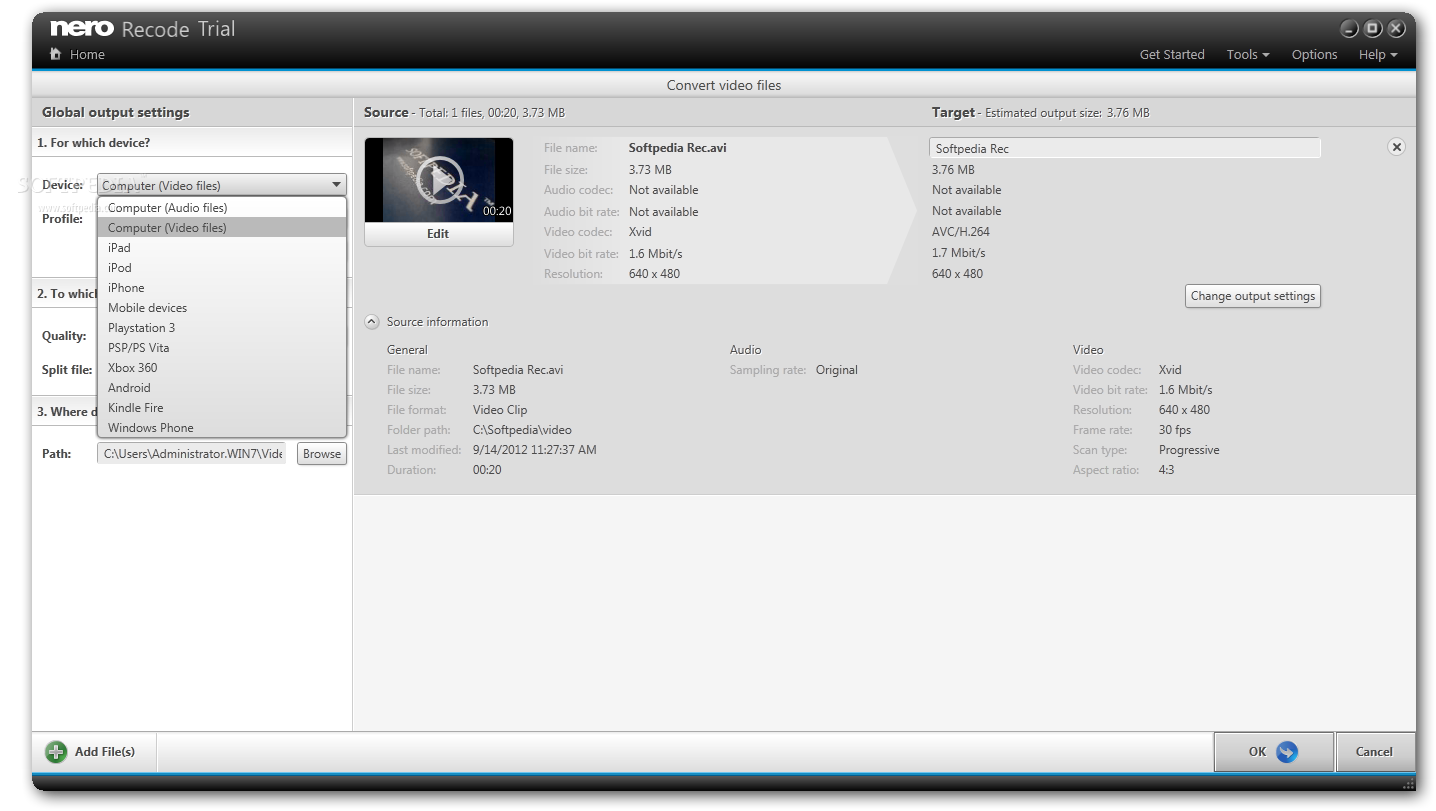The height and width of the screenshot is (811, 1436).
Task: Choose Windows Phone from the device list
Action: [222, 428]
